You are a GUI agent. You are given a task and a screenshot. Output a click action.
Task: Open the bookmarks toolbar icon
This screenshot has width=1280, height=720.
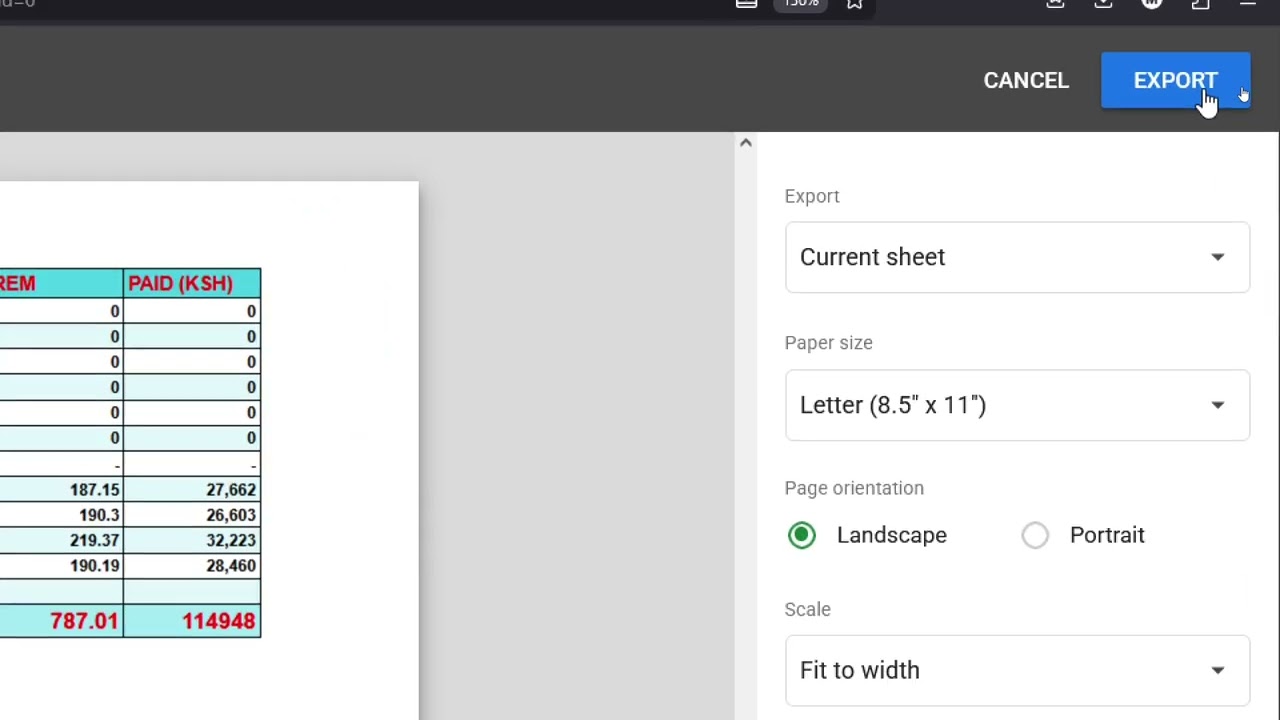(746, 5)
